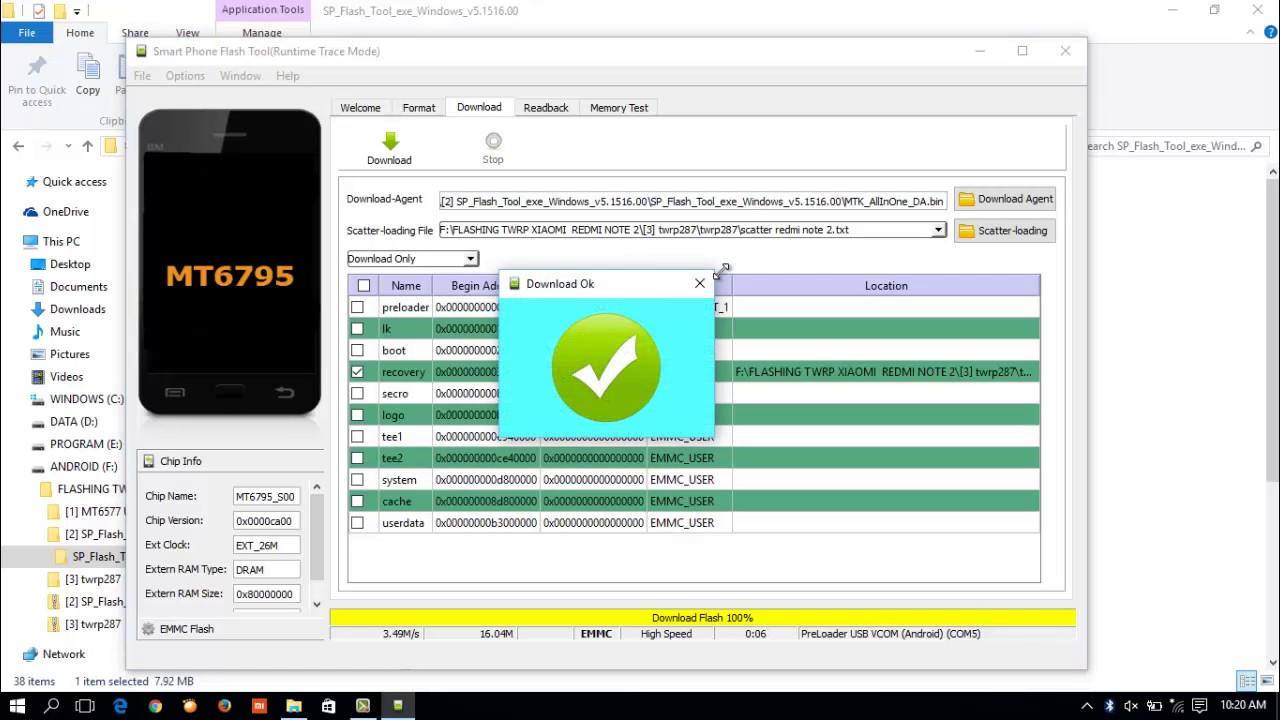Open Quick access in Explorer sidebar

tap(74, 182)
